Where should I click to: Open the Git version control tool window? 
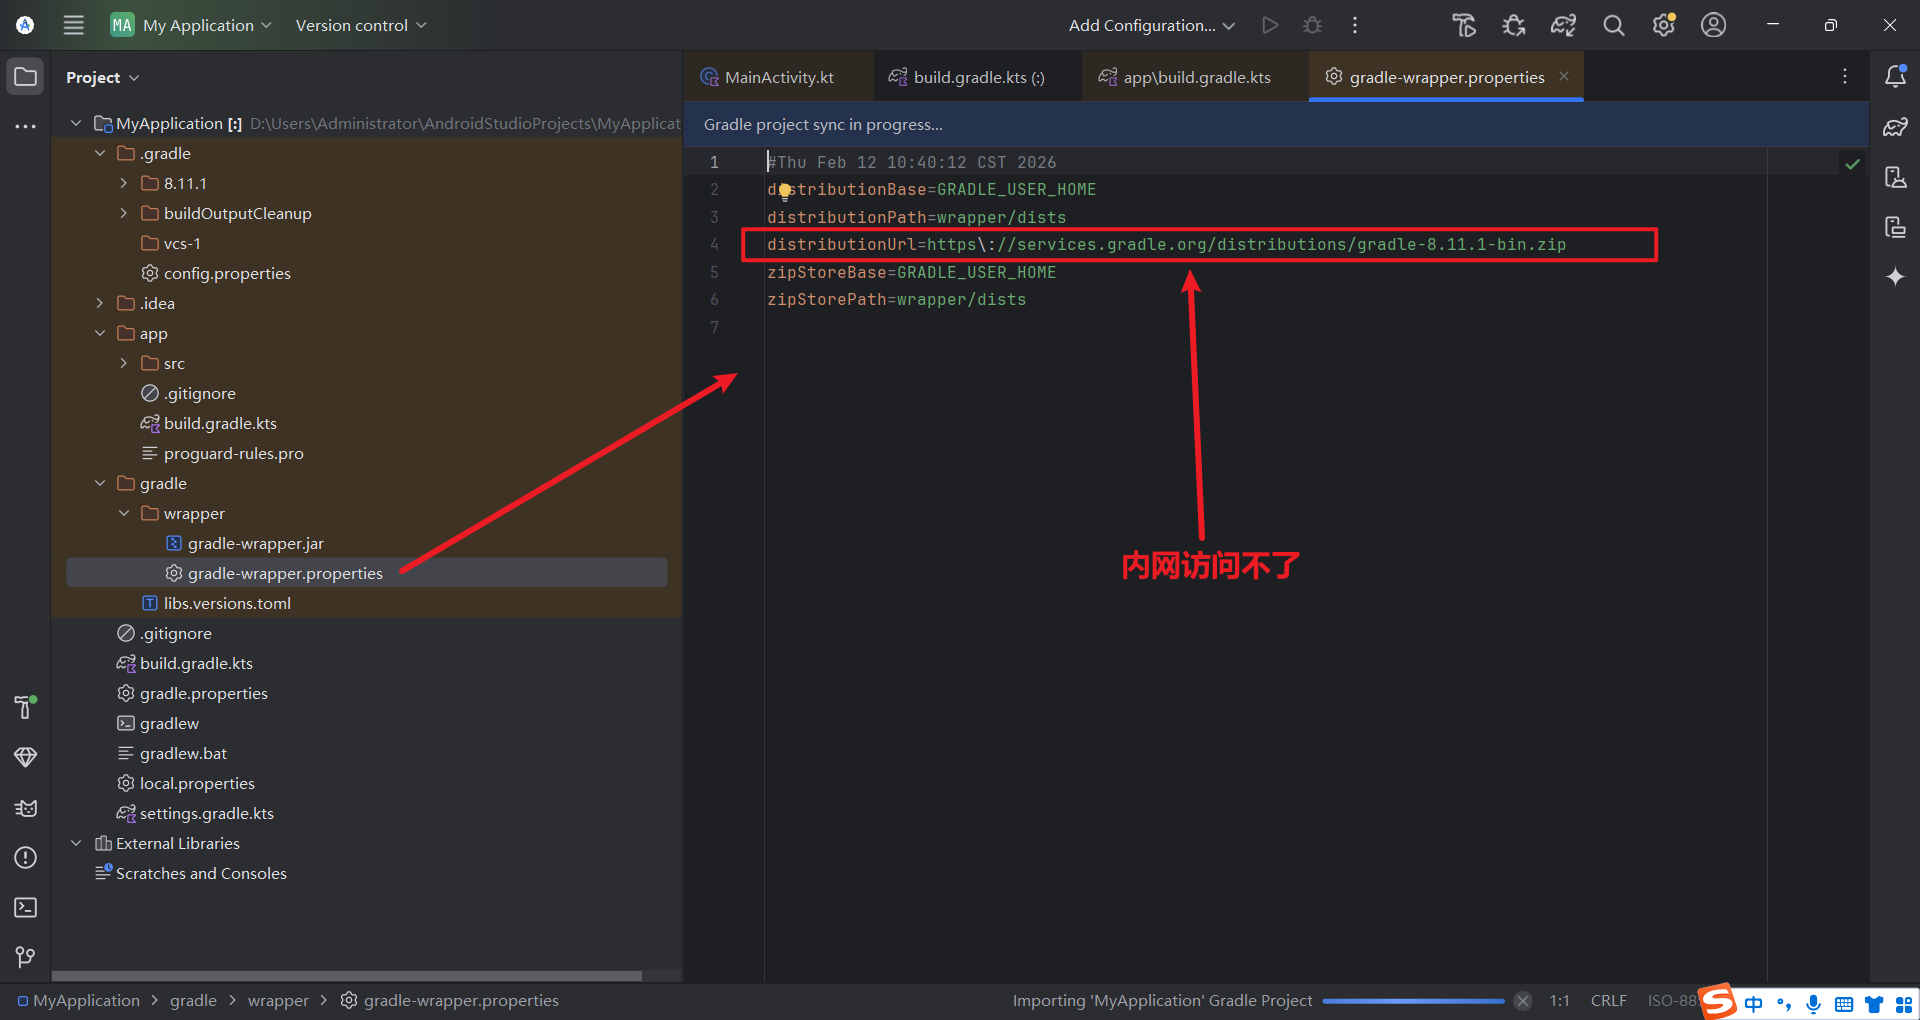click(26, 957)
